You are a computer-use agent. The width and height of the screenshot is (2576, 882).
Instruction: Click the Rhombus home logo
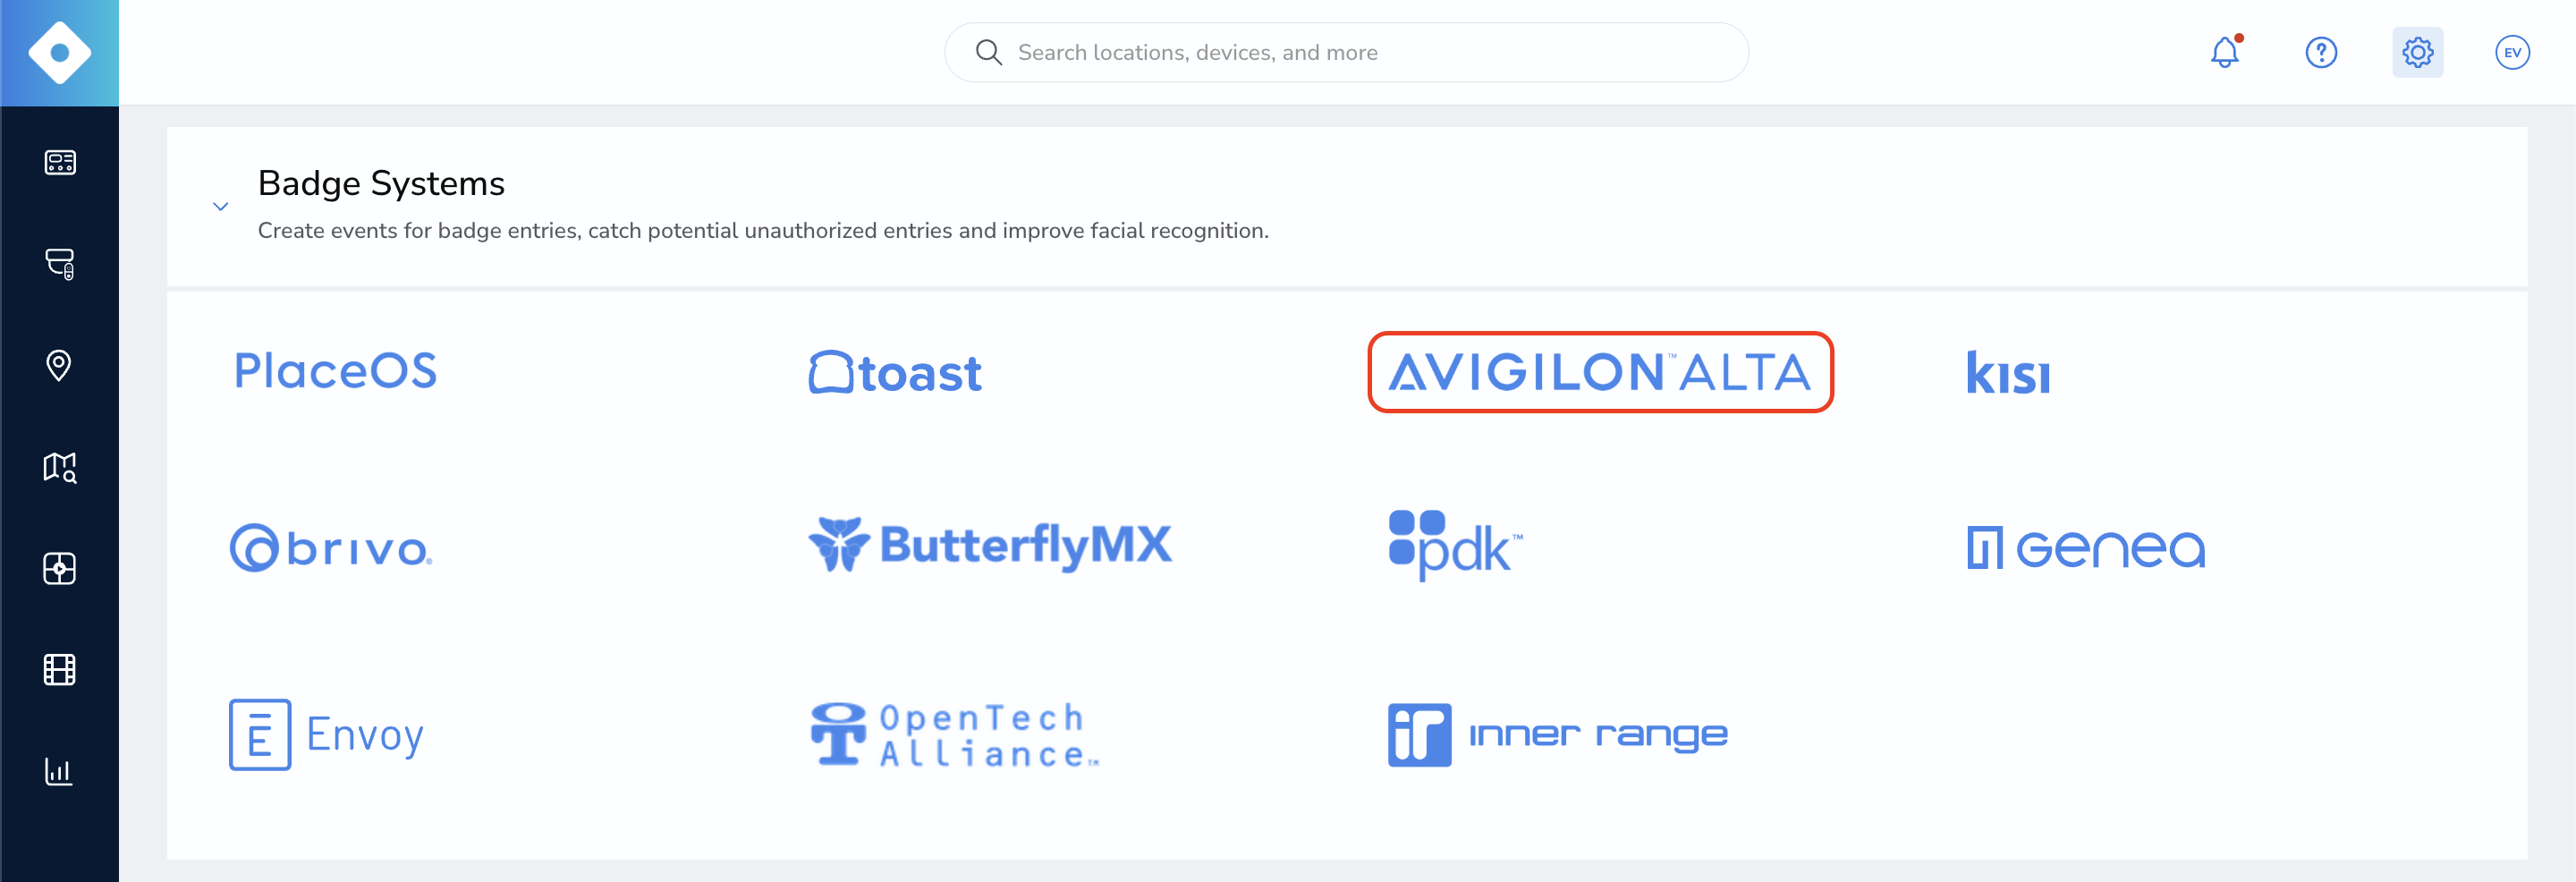pyautogui.click(x=59, y=52)
